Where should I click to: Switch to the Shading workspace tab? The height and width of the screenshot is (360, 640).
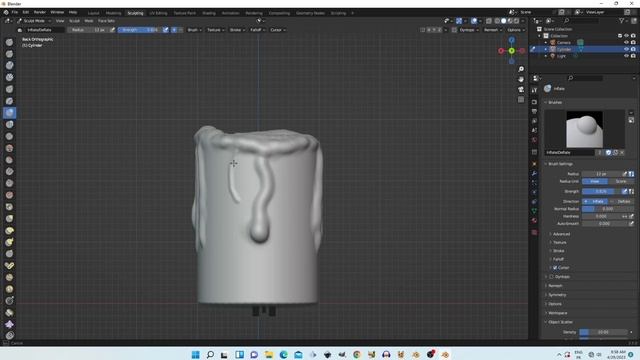(x=209, y=13)
